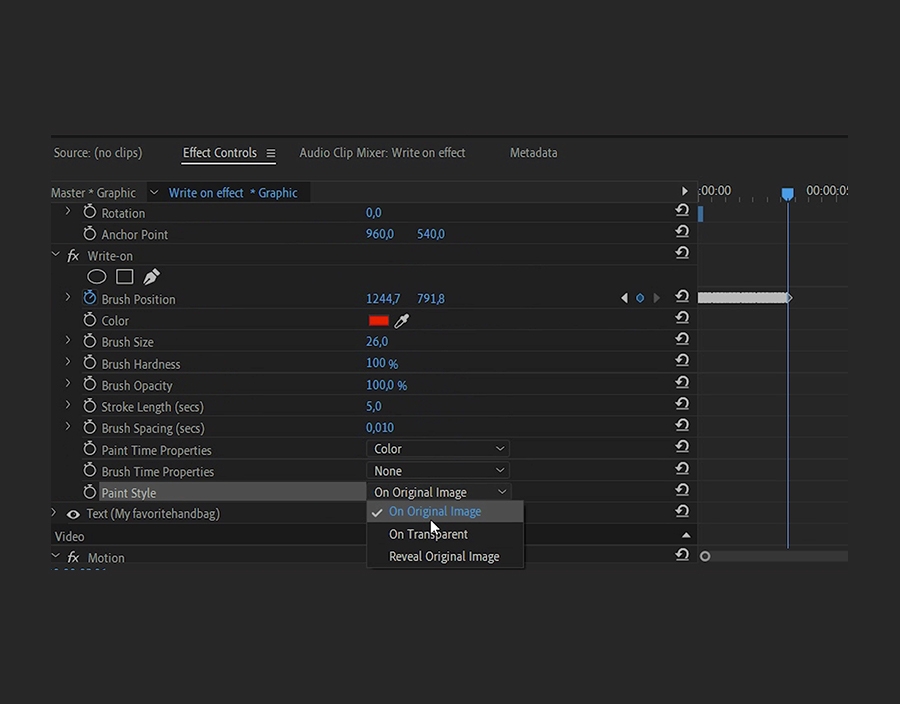Create an ellipse mask for Write-on

[97, 277]
